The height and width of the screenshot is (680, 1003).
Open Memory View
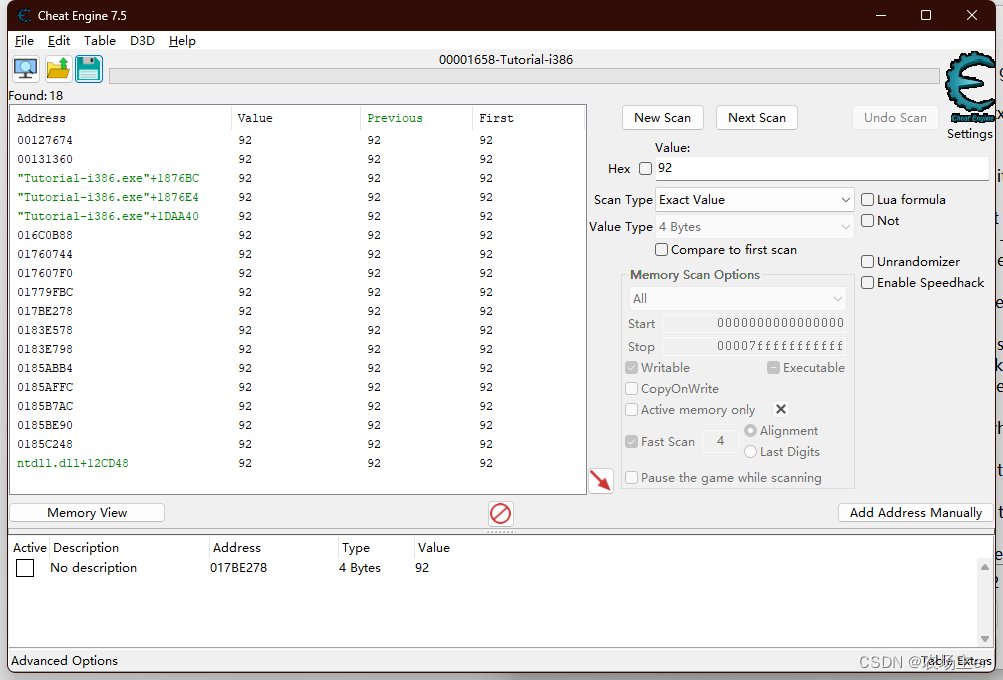tap(87, 513)
